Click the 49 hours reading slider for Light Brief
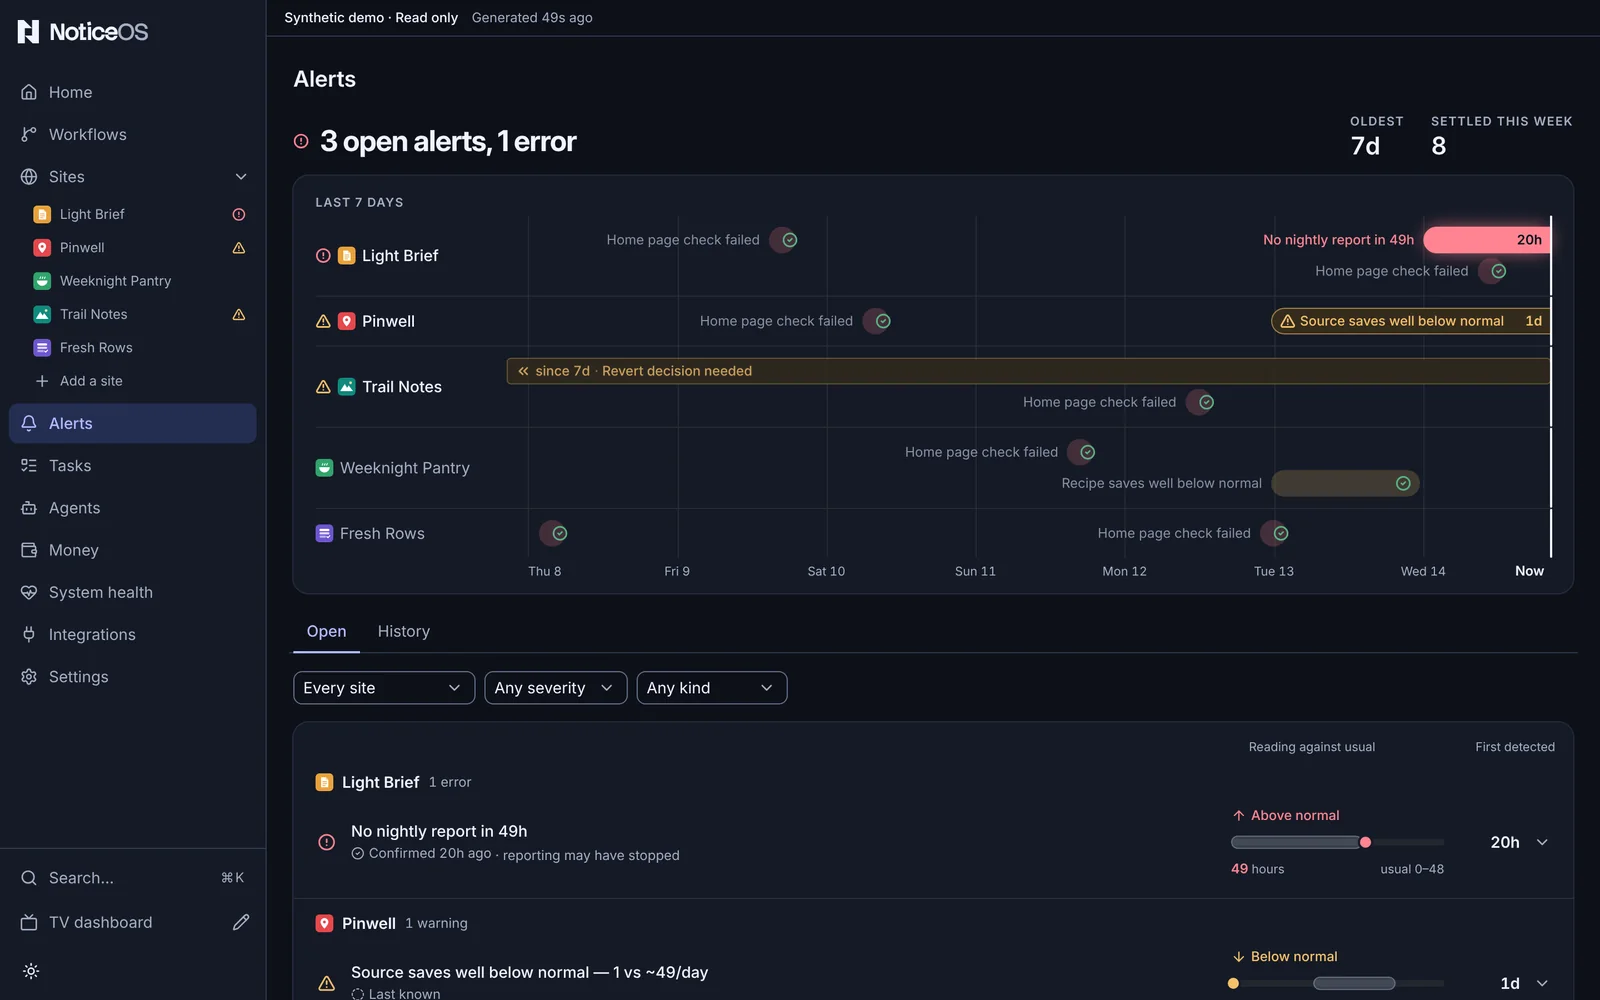The image size is (1600, 1000). (x=1337, y=842)
